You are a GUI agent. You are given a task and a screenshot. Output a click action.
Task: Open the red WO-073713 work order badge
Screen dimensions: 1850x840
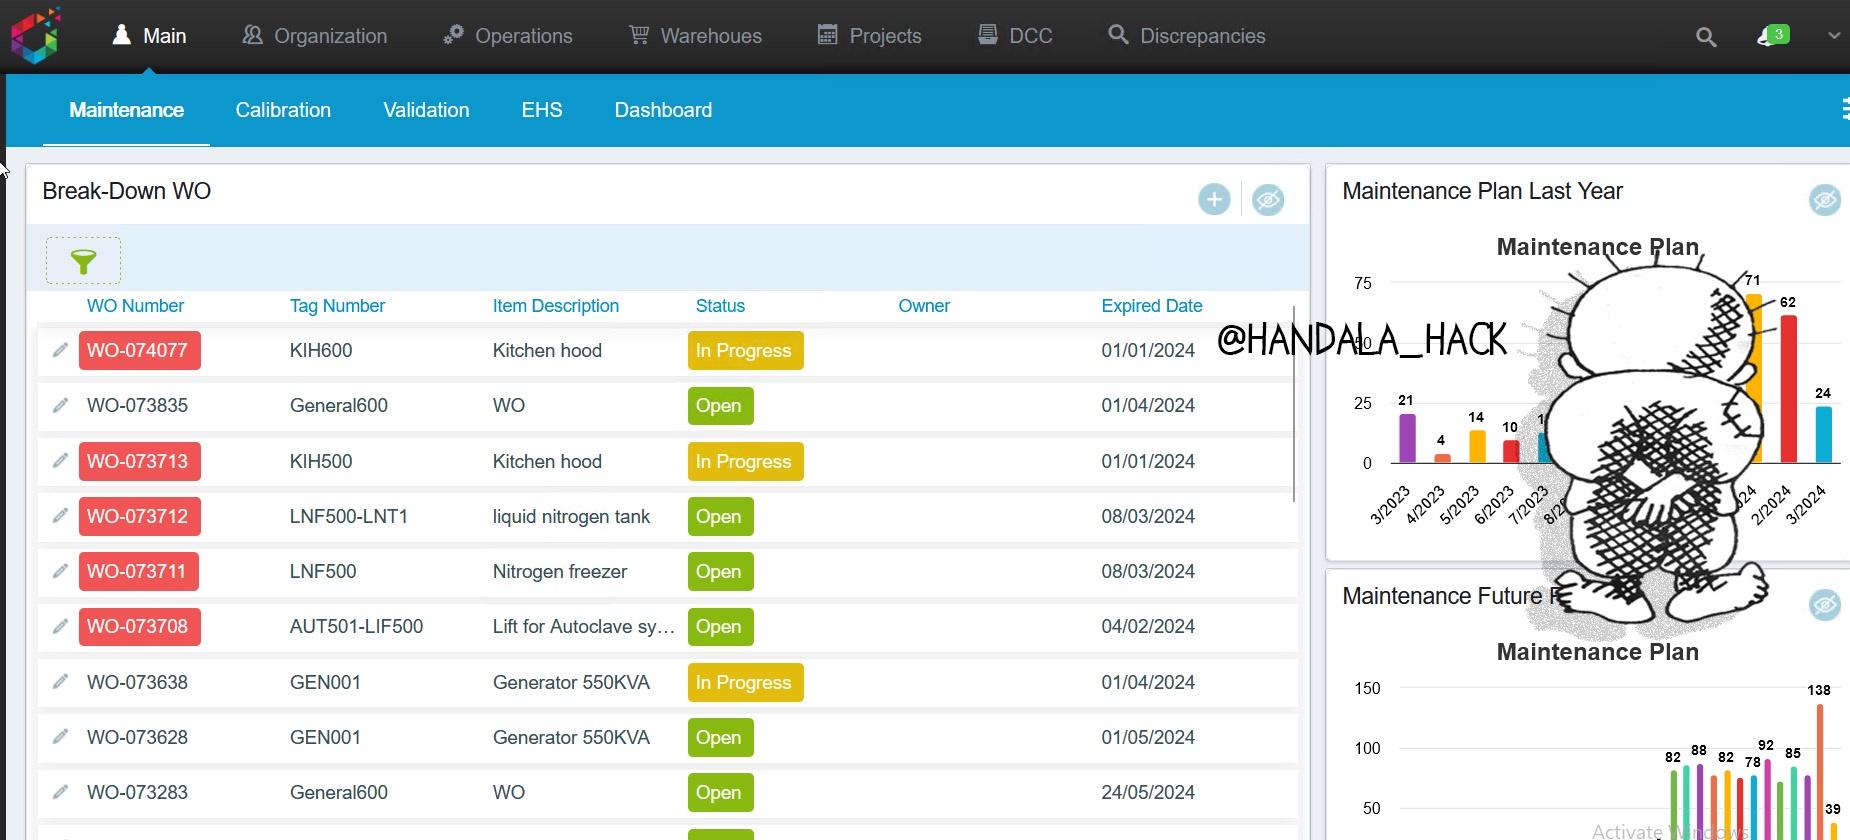point(140,461)
